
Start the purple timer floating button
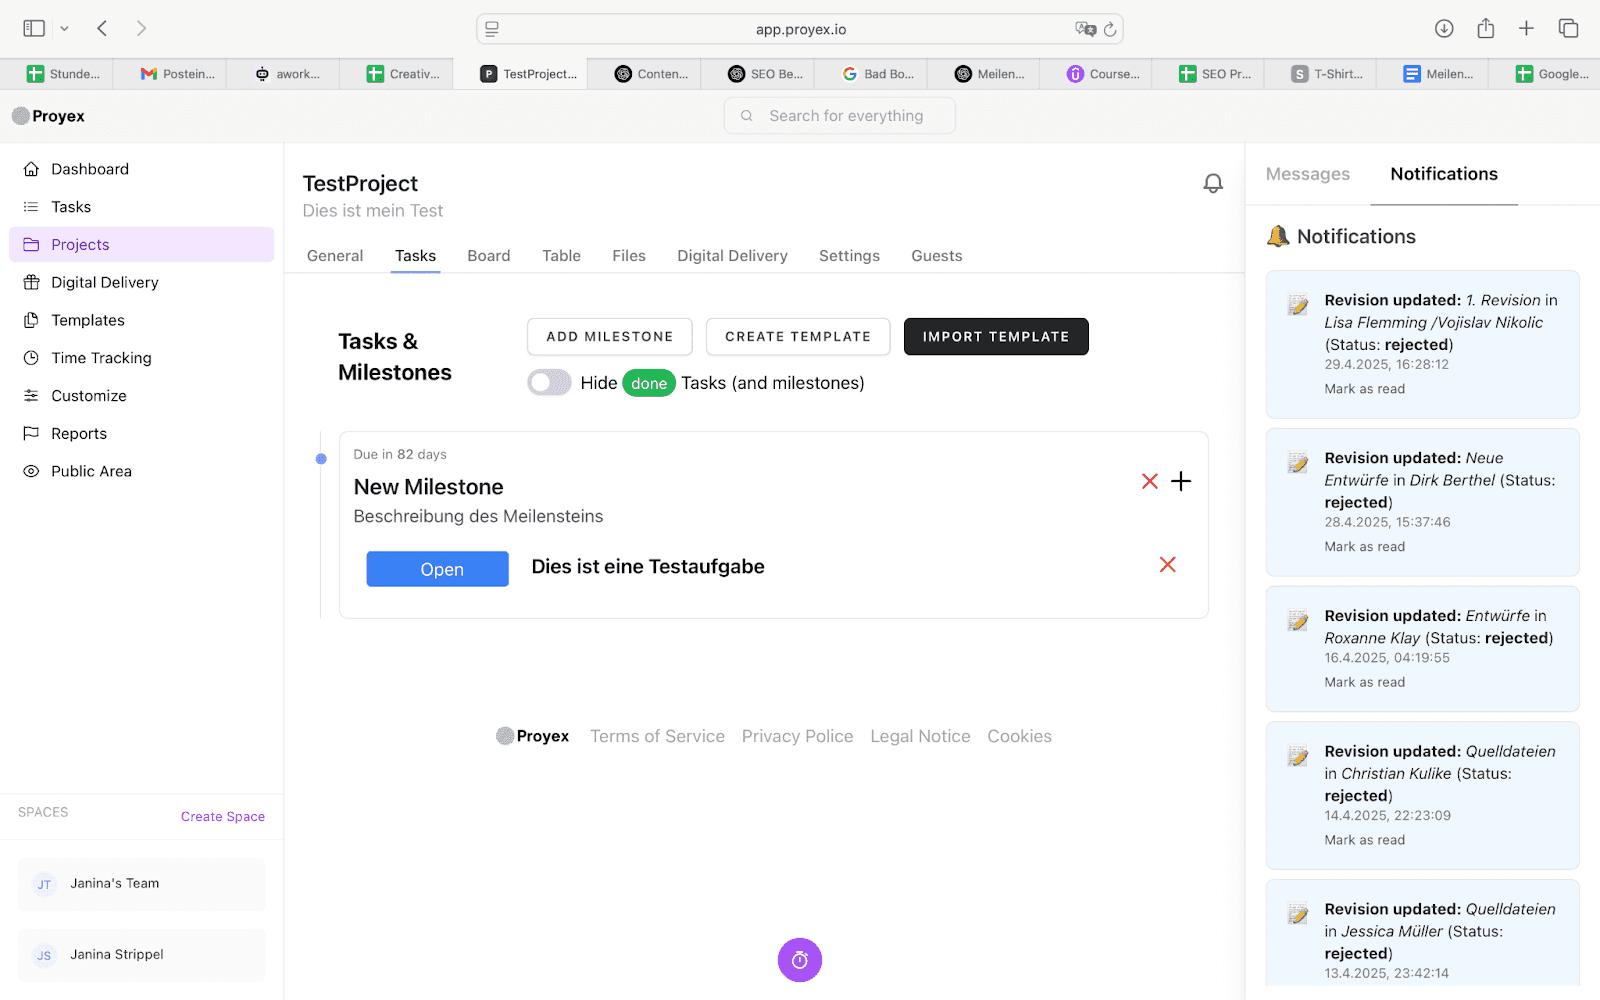click(800, 960)
